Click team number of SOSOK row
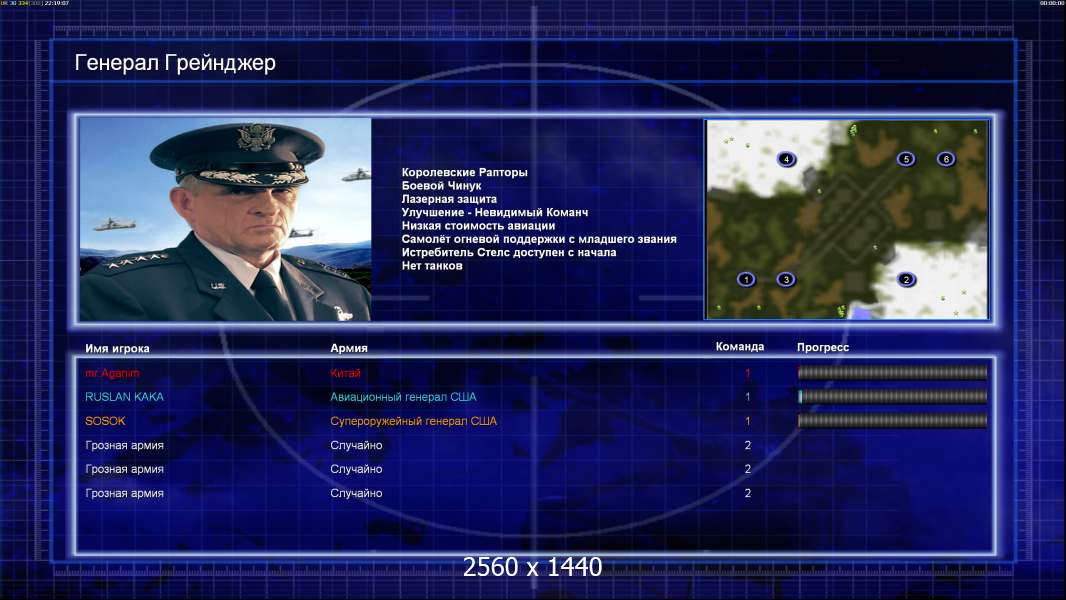Viewport: 1066px width, 600px height. [x=747, y=421]
